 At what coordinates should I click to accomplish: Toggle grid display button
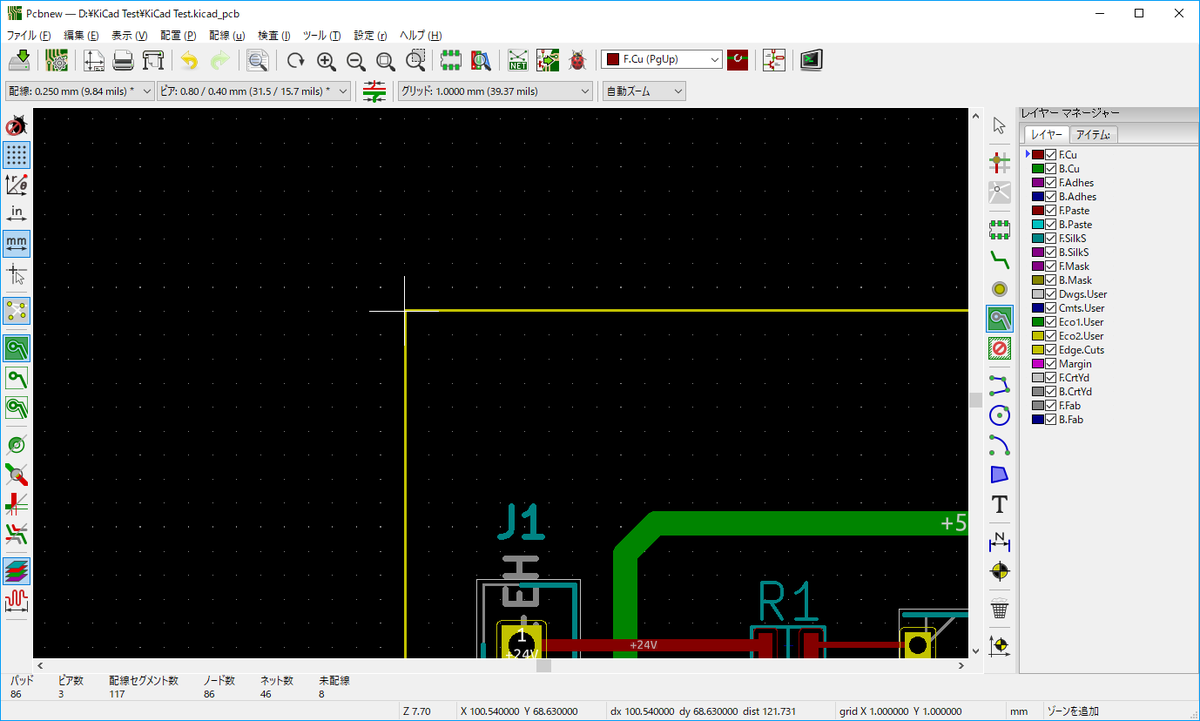tap(17, 155)
